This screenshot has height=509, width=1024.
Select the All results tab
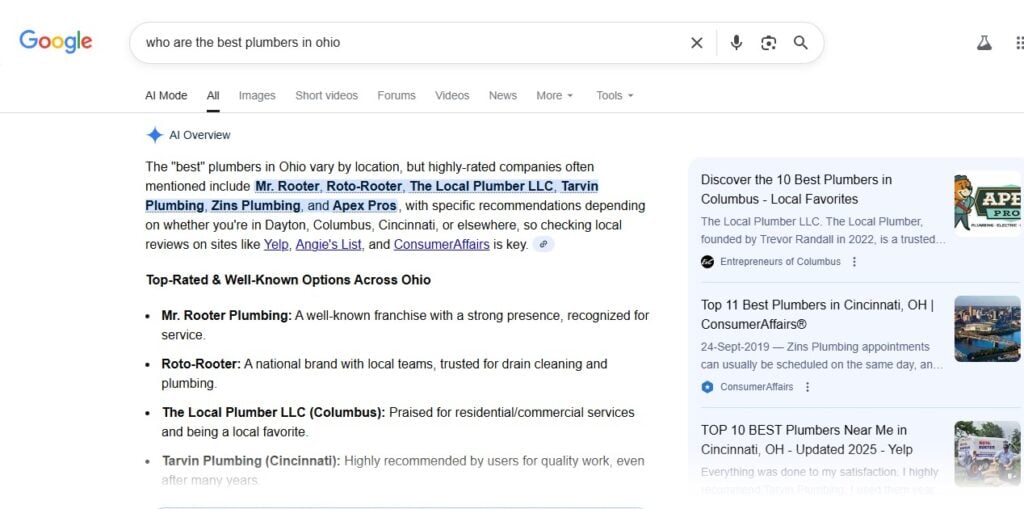(x=213, y=95)
